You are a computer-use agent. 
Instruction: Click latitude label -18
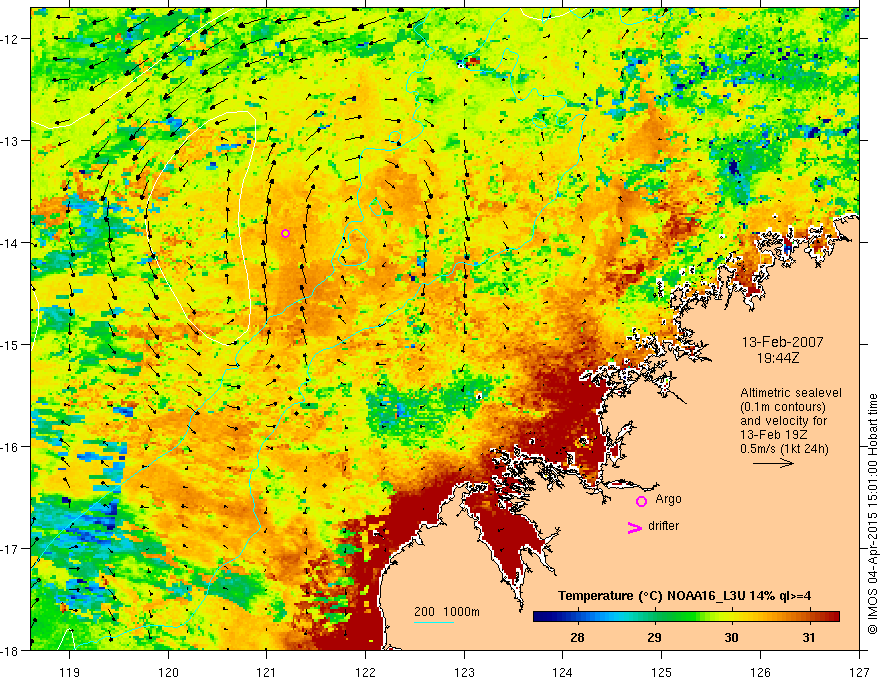[x=11, y=650]
